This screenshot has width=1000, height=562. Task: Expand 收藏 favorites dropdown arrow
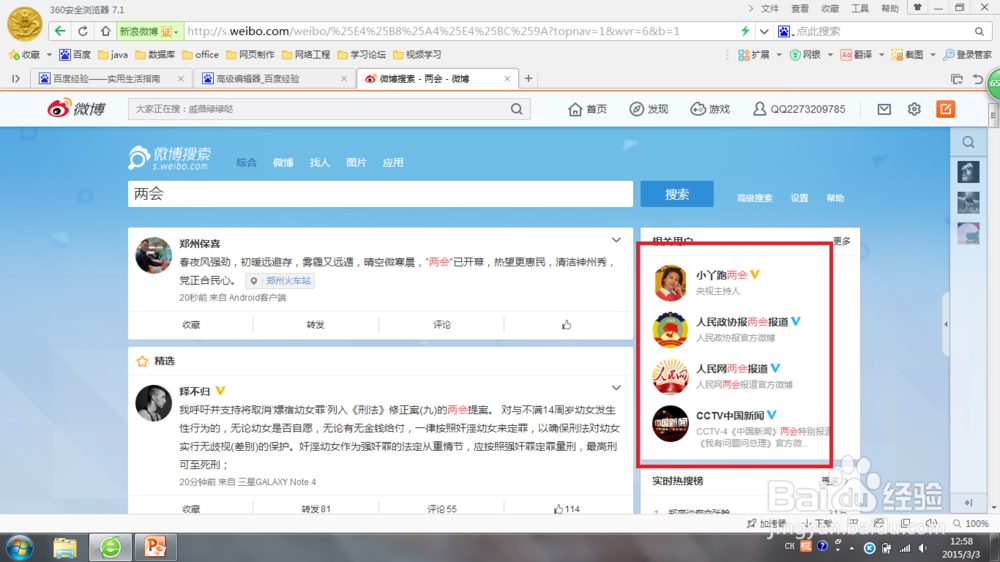49,55
